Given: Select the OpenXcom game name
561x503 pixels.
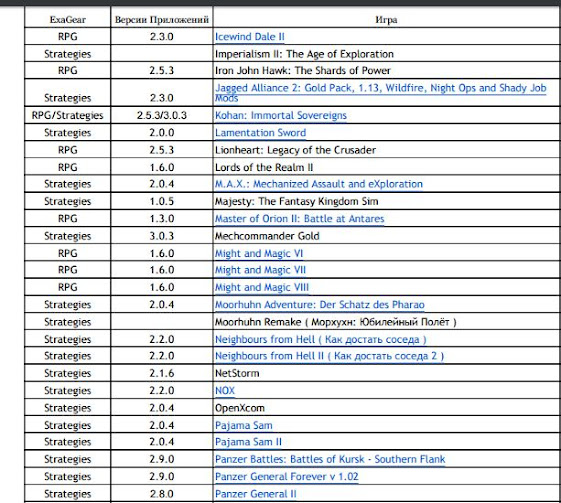Looking at the screenshot, I should click(x=240, y=408).
